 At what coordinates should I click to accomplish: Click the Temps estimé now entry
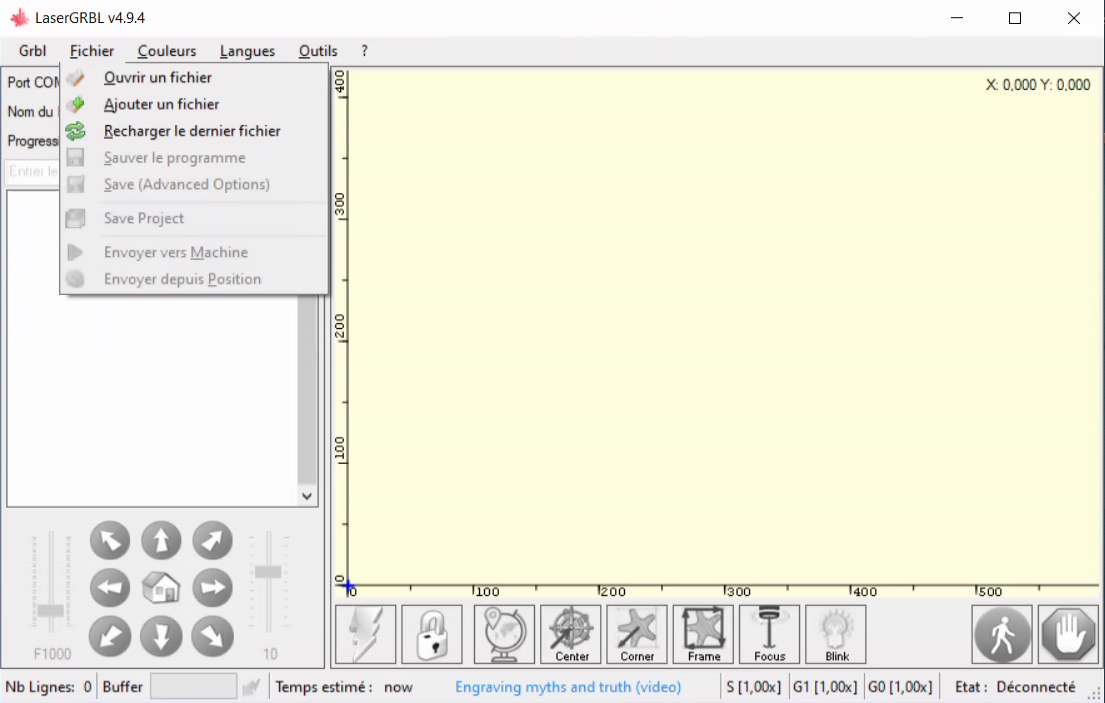(344, 687)
